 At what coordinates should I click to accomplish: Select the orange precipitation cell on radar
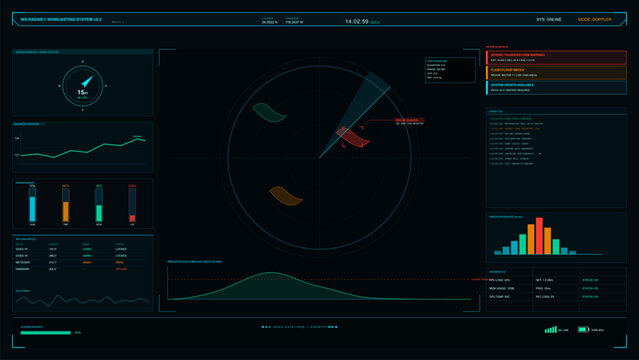pyautogui.click(x=286, y=196)
